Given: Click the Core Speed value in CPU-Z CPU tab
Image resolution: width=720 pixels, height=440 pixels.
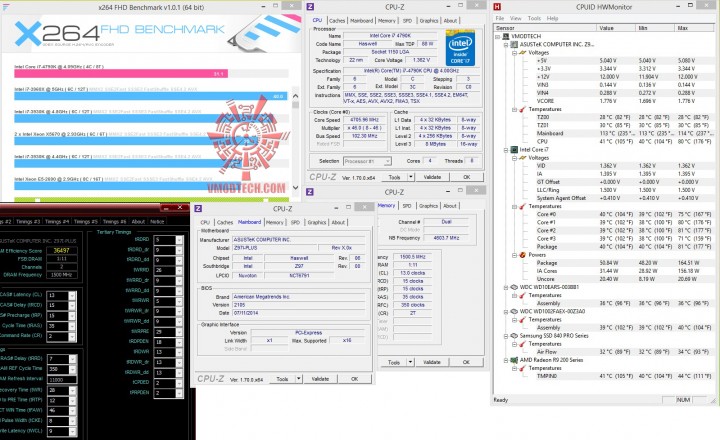Looking at the screenshot, I should [x=365, y=120].
